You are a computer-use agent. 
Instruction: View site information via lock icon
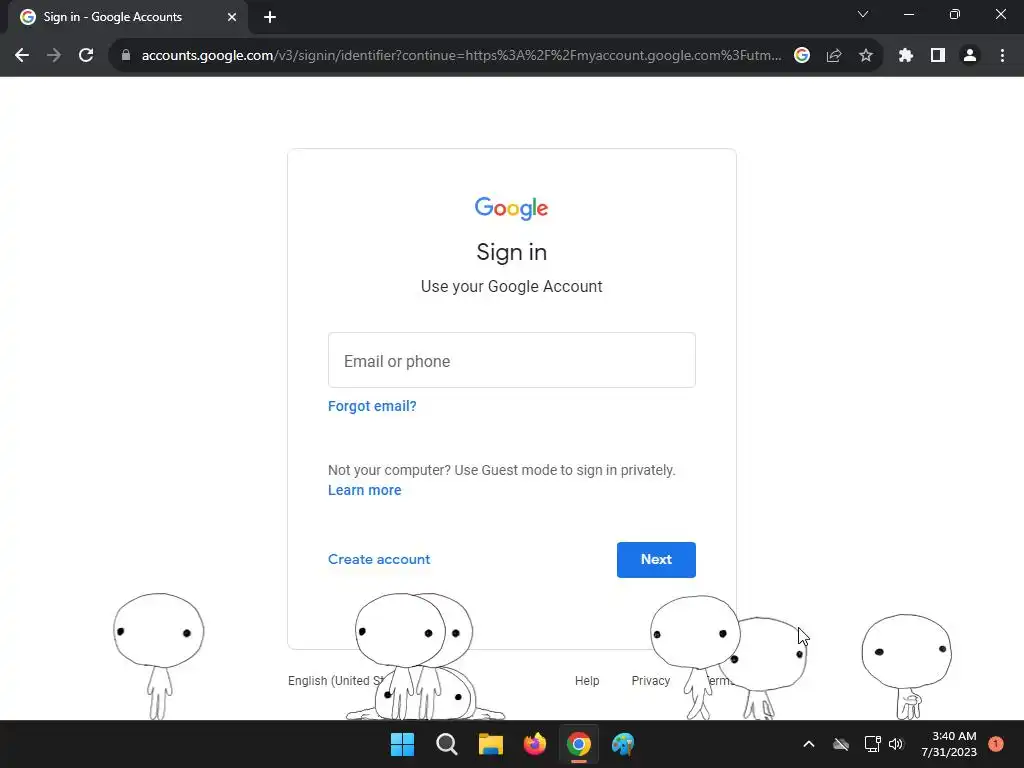coord(126,56)
